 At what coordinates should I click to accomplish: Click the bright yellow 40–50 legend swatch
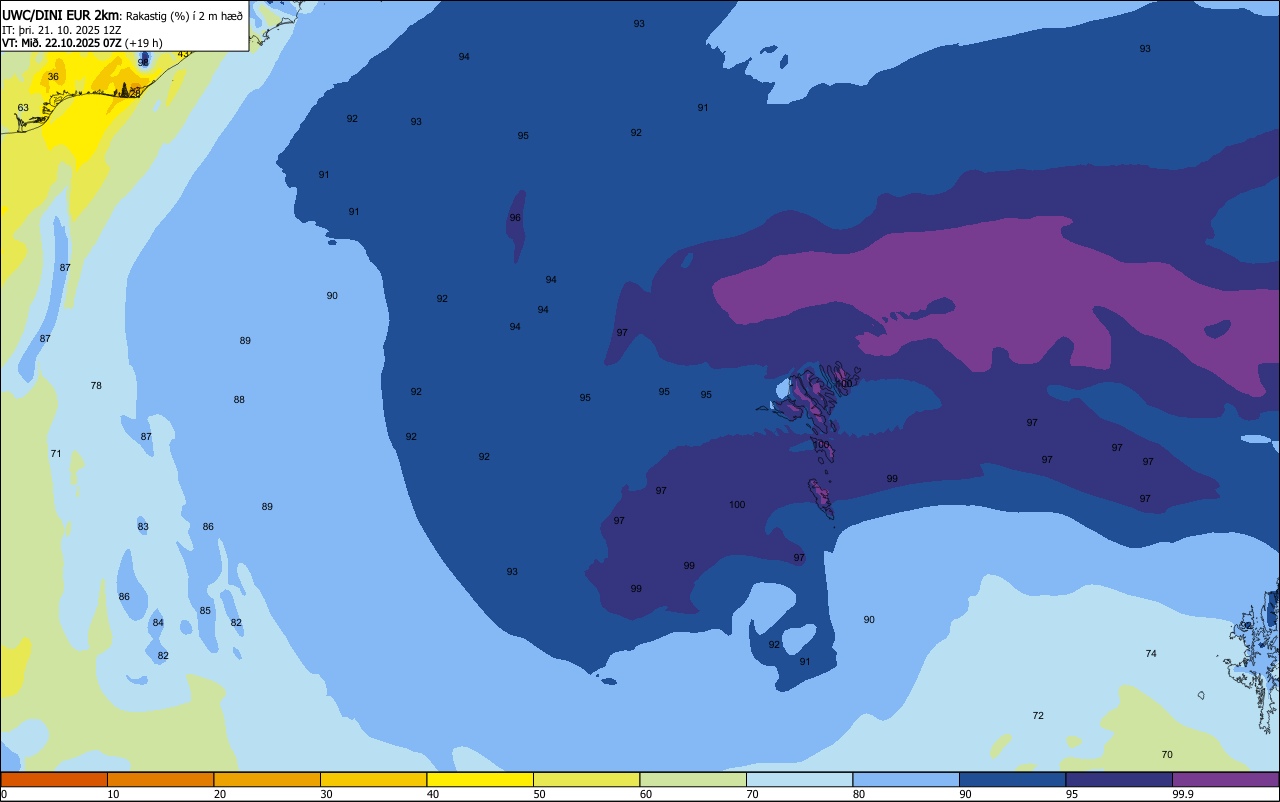pyautogui.click(x=480, y=779)
